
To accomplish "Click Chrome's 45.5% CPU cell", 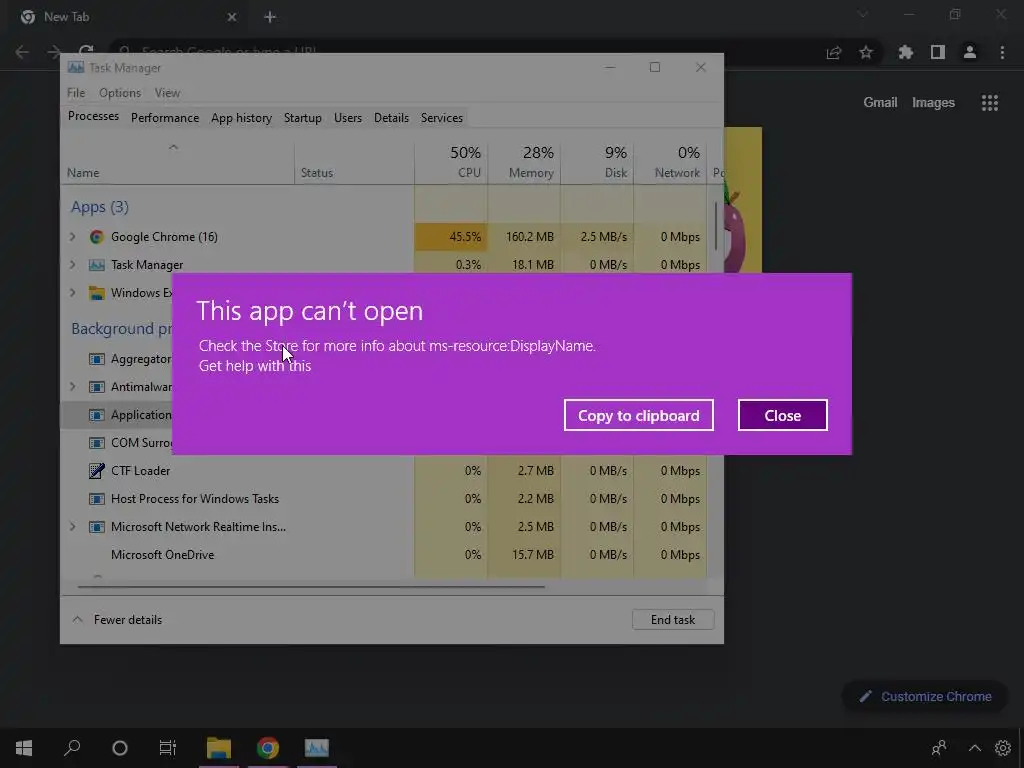I will click(x=451, y=236).
